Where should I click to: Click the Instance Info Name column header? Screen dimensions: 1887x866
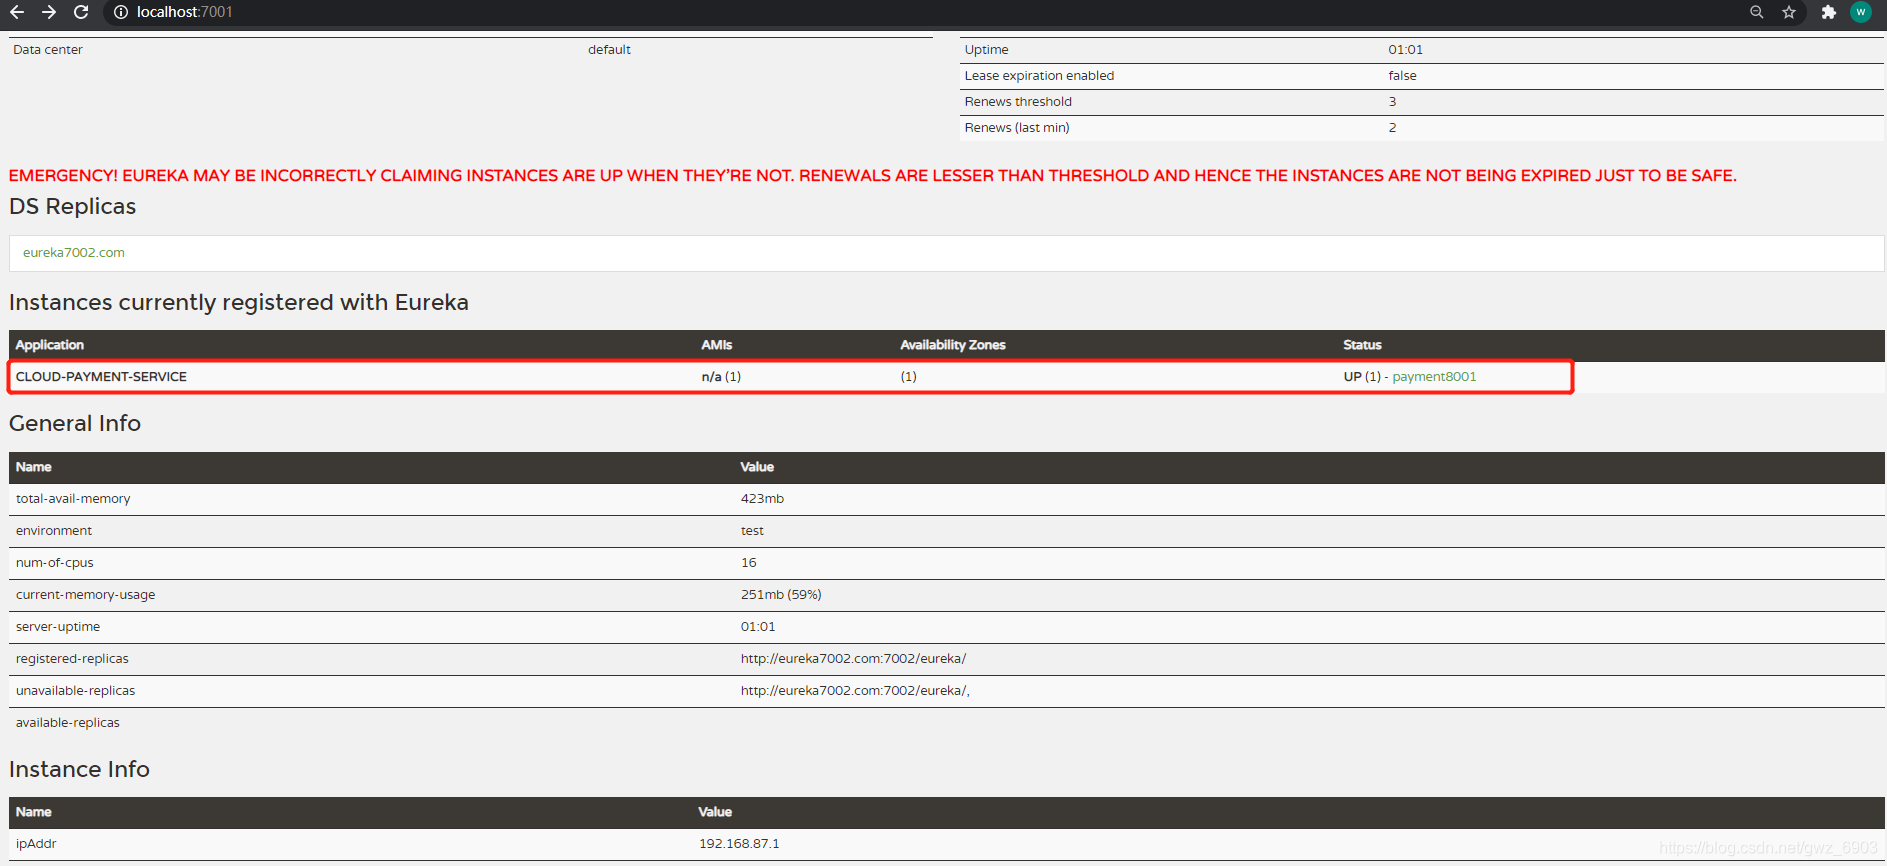(x=34, y=812)
